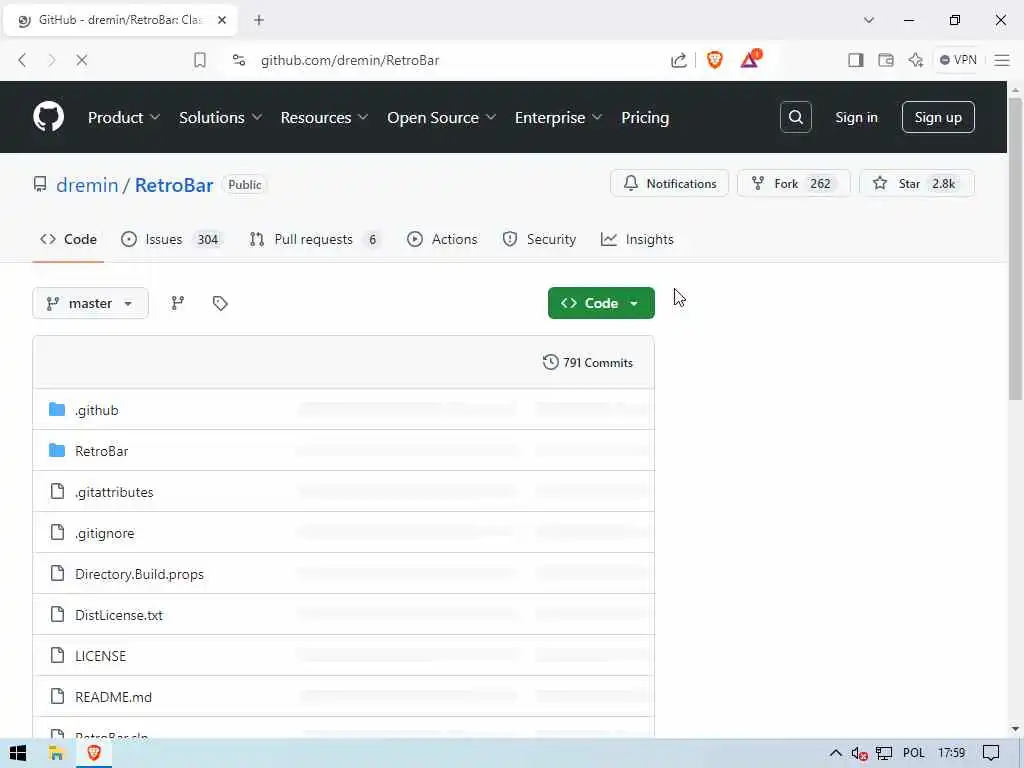This screenshot has height=768, width=1024.
Task: Click the POL language indicator
Action: pos(913,753)
